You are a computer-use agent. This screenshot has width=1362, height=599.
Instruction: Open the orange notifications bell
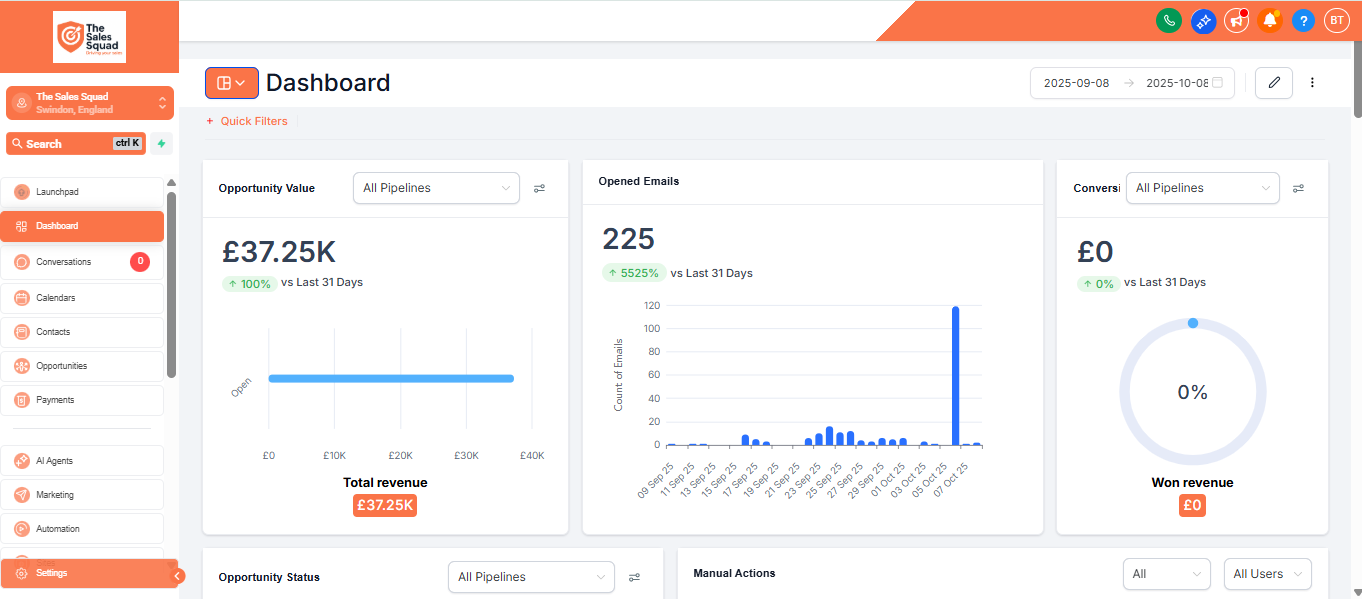click(1270, 20)
